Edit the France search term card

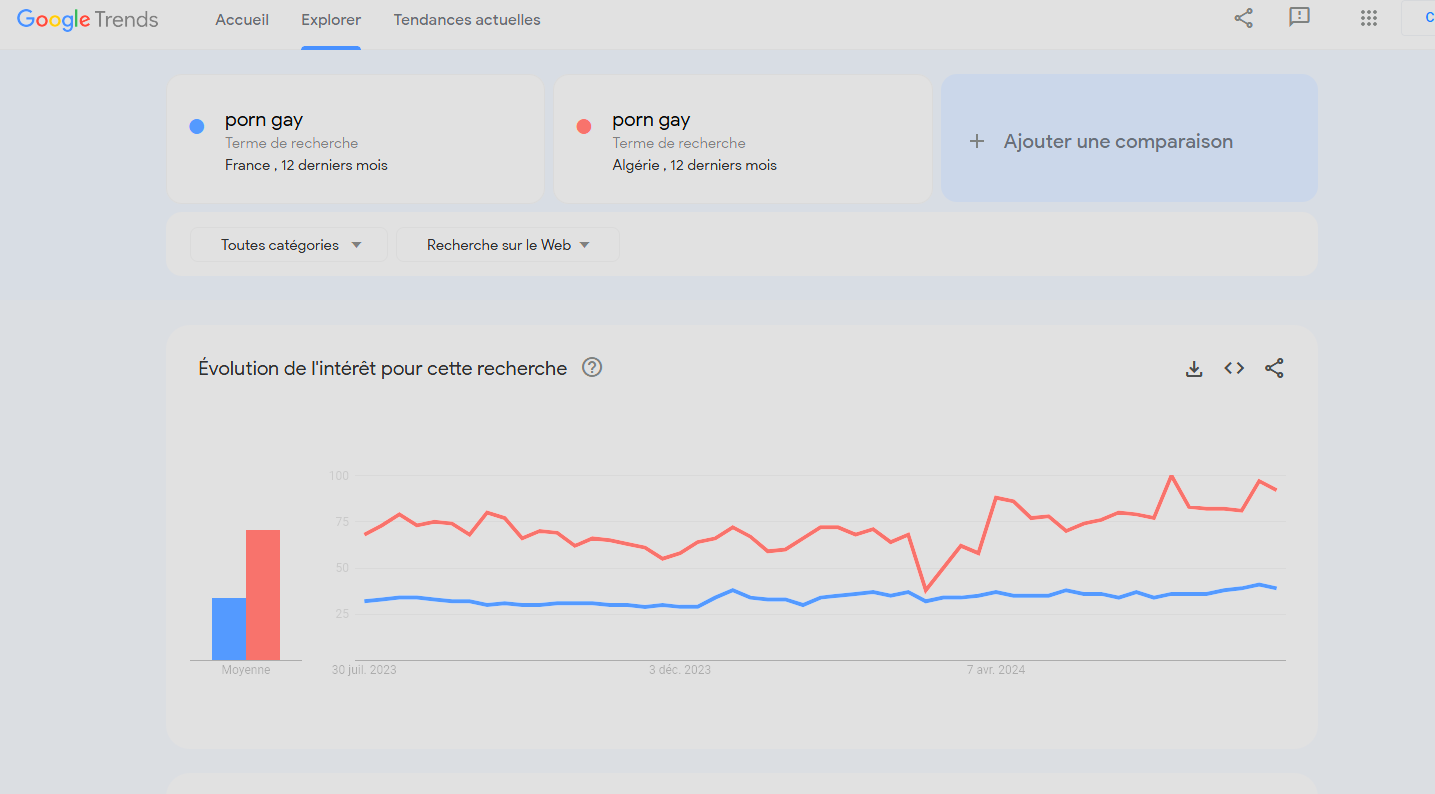355,139
